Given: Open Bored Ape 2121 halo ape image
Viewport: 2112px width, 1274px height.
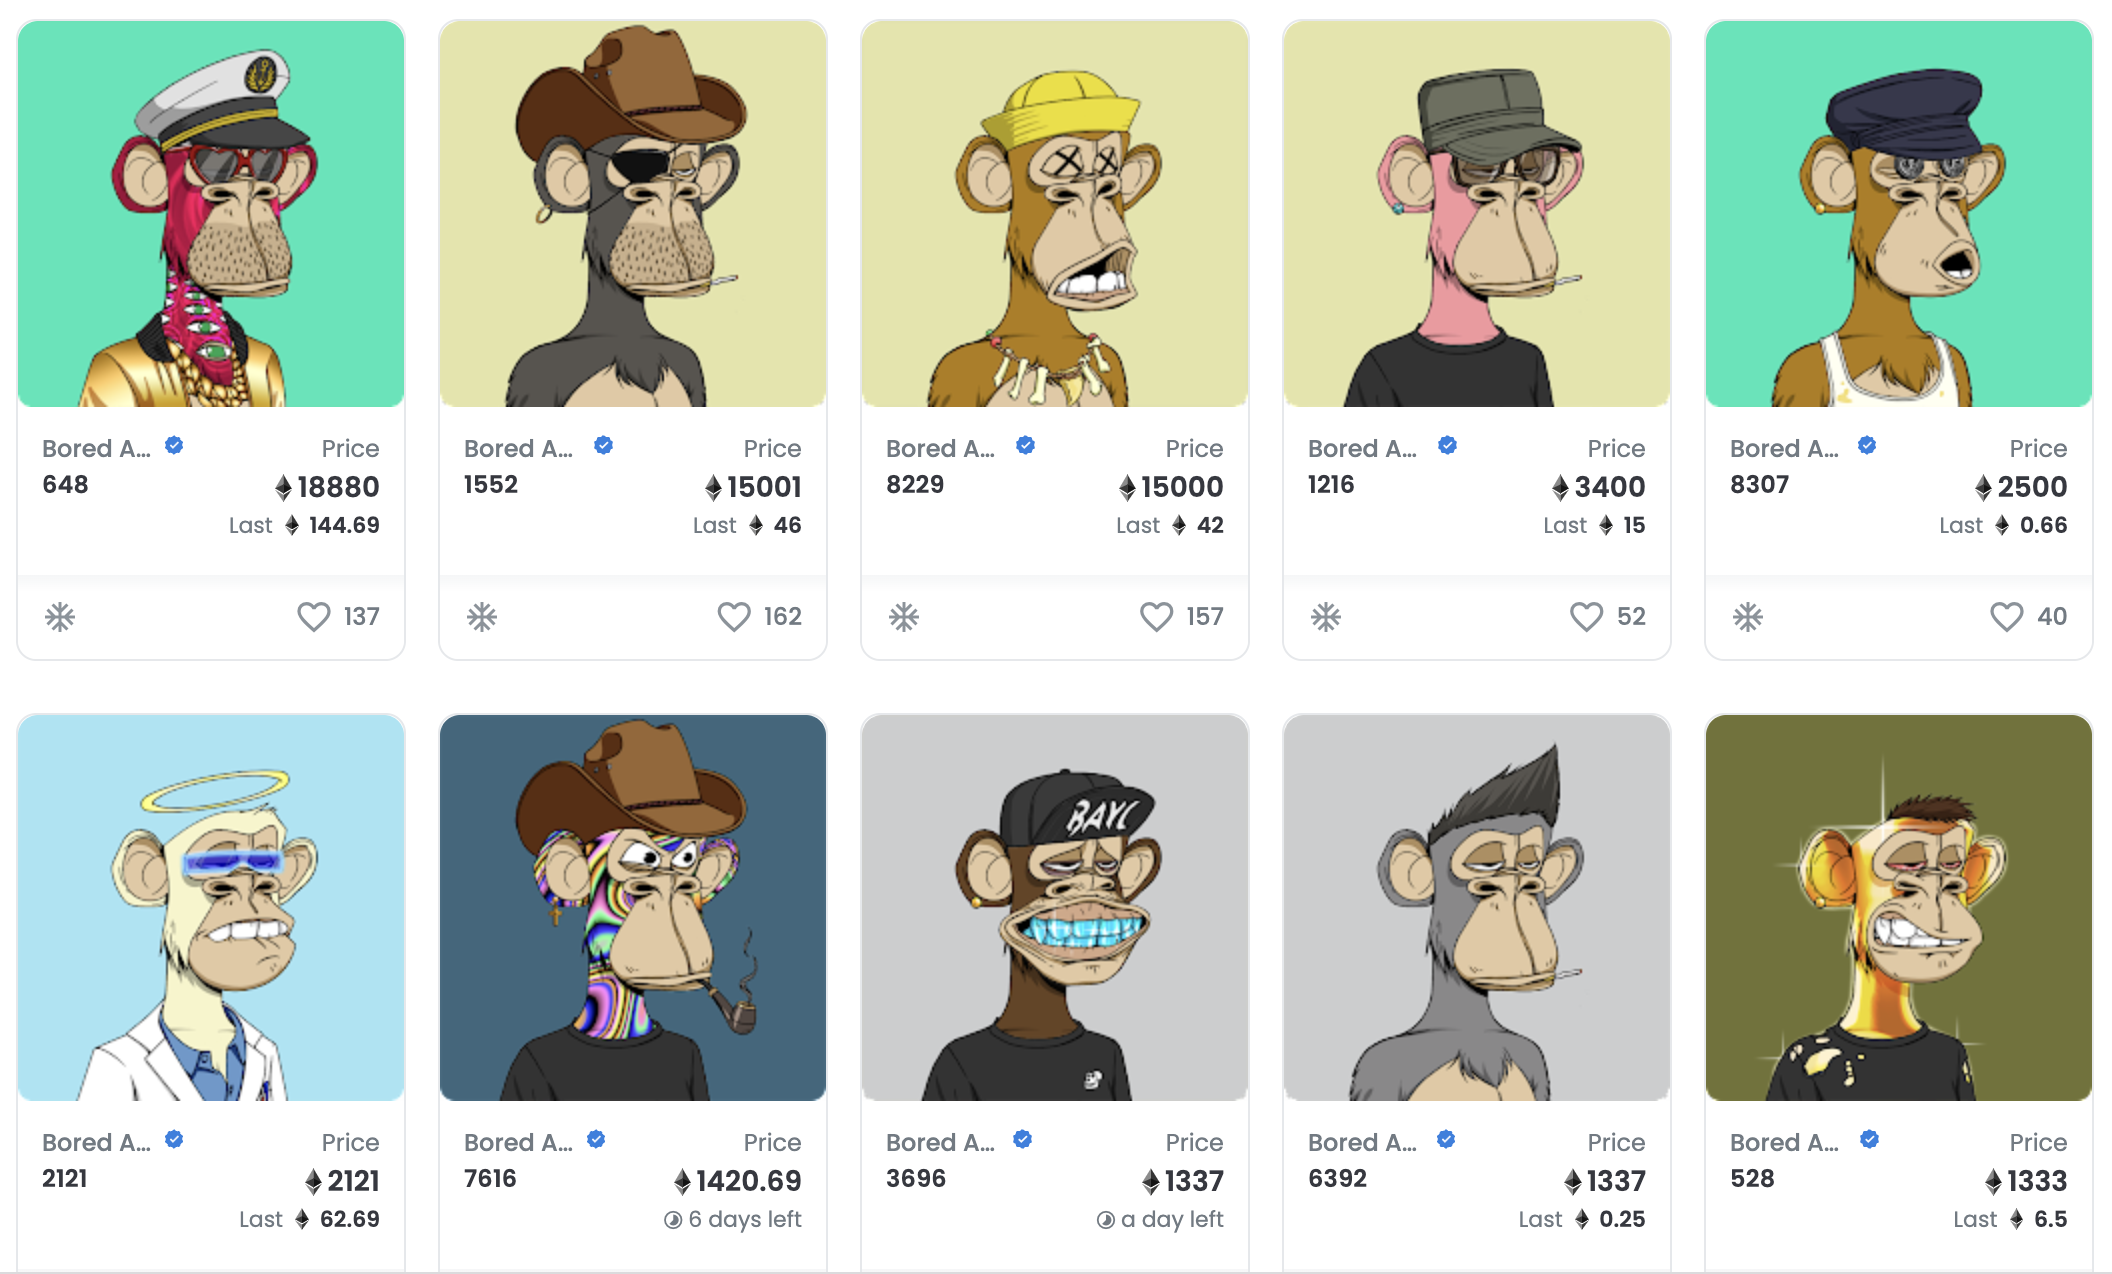Looking at the screenshot, I should (x=211, y=908).
